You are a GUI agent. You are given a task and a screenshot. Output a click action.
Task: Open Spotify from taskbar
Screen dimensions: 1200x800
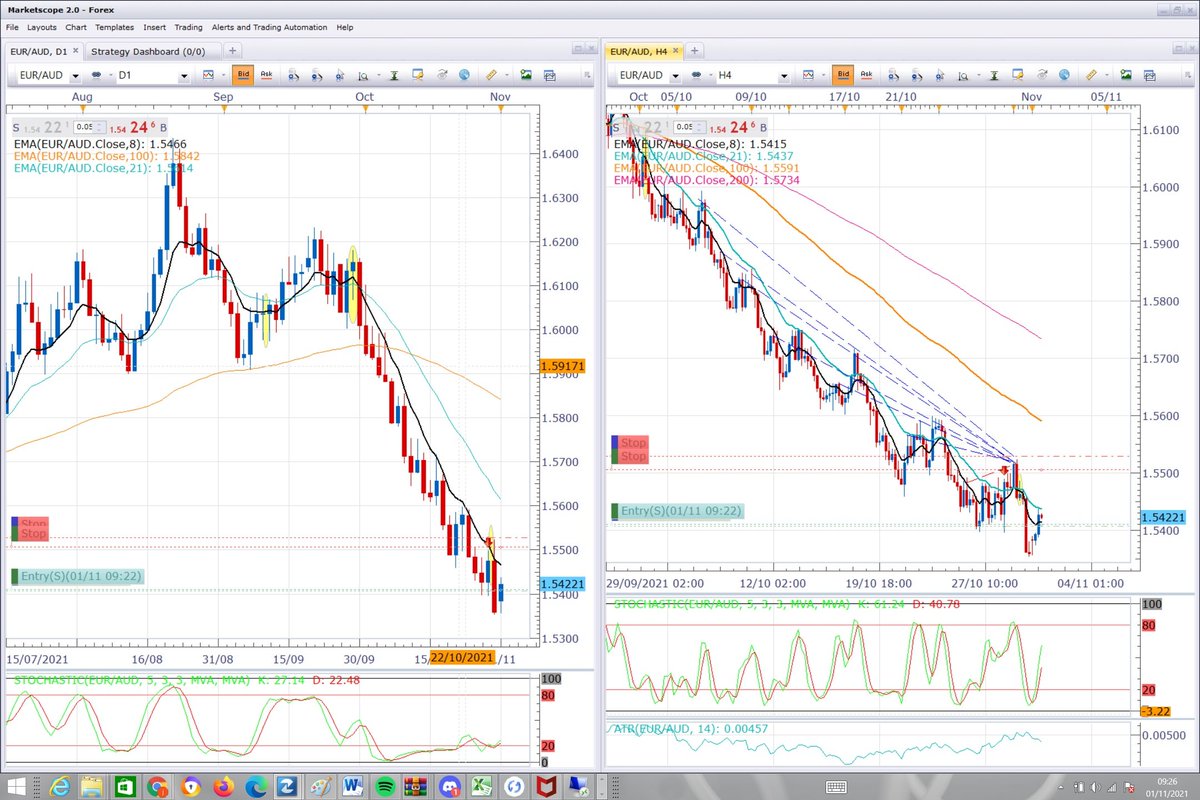point(385,786)
